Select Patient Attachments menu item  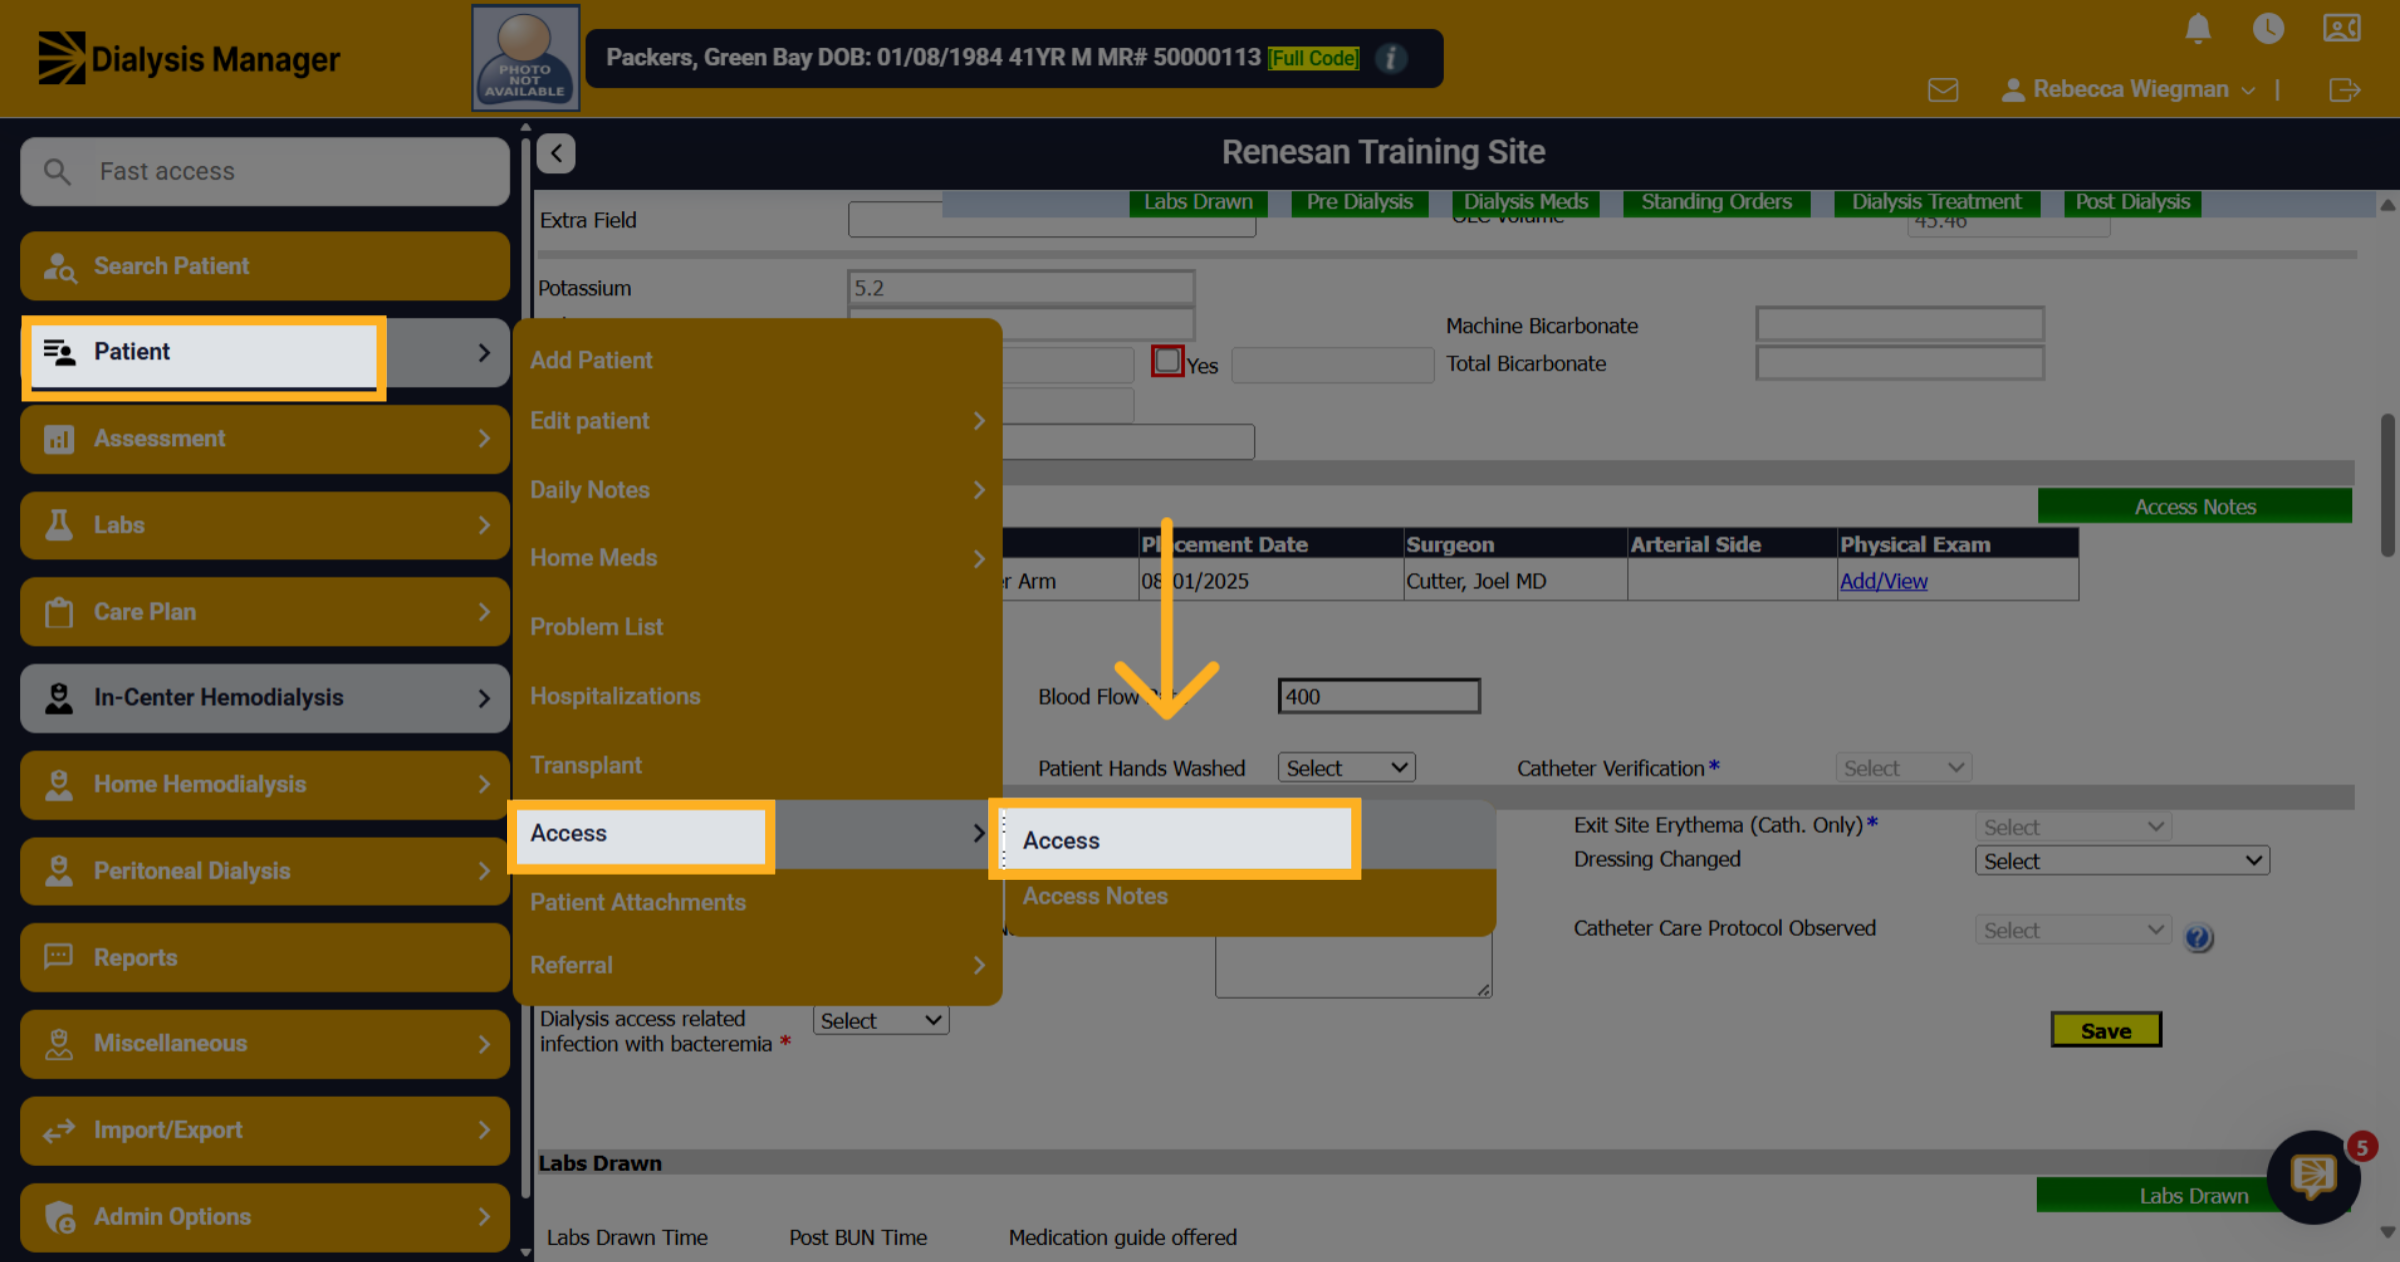click(x=638, y=902)
